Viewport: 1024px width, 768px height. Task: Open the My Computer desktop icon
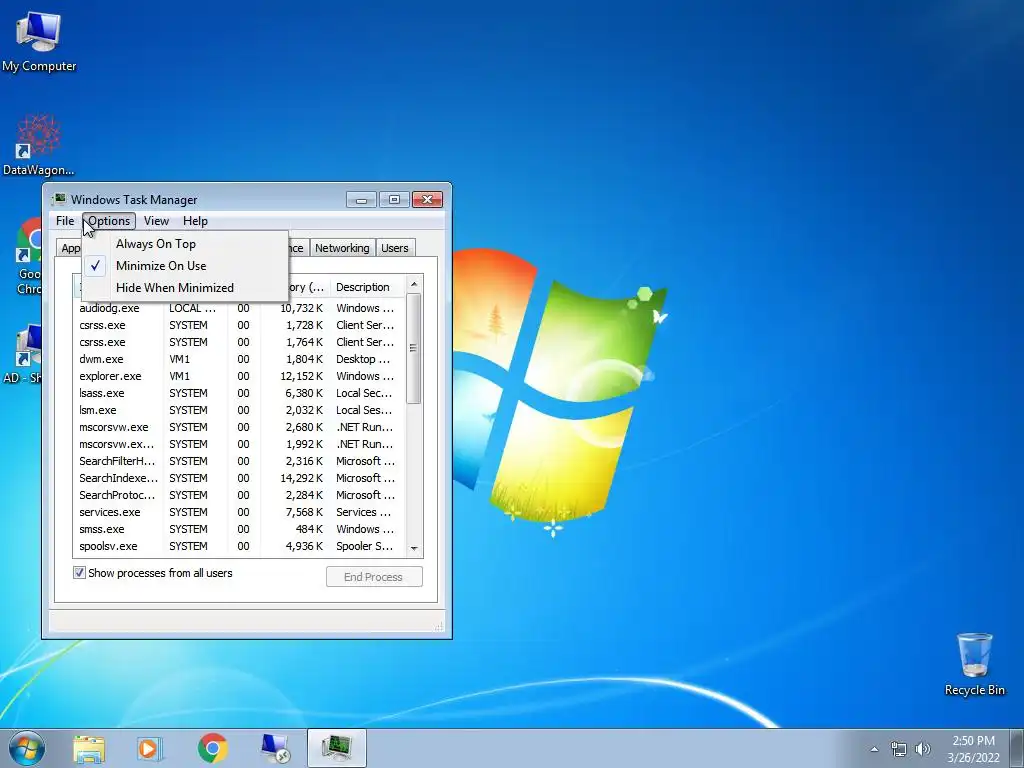[39, 42]
